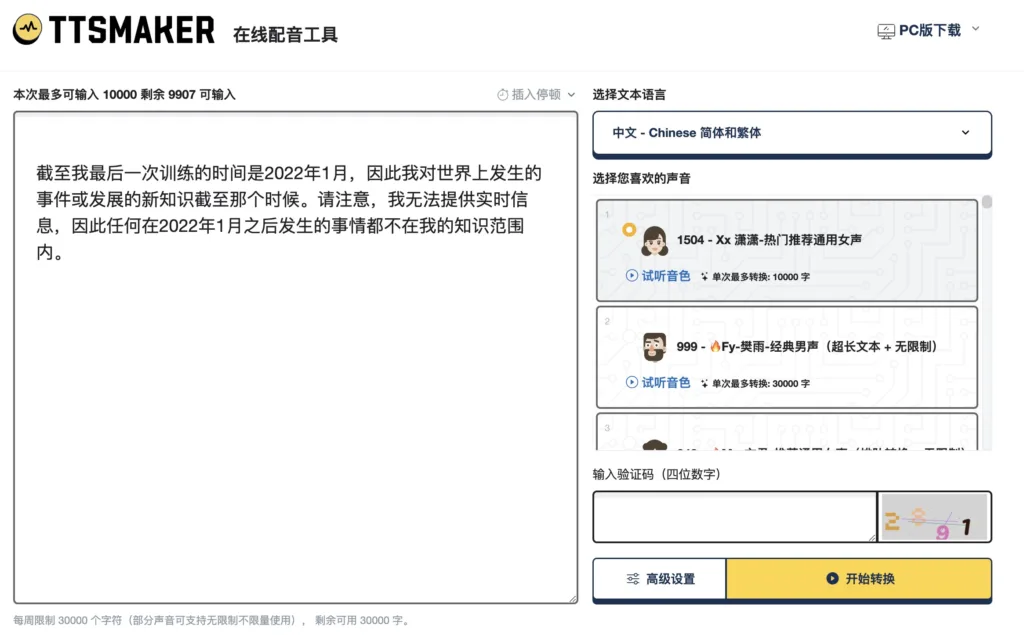Click the voice list scrollbar thumb

(987, 203)
